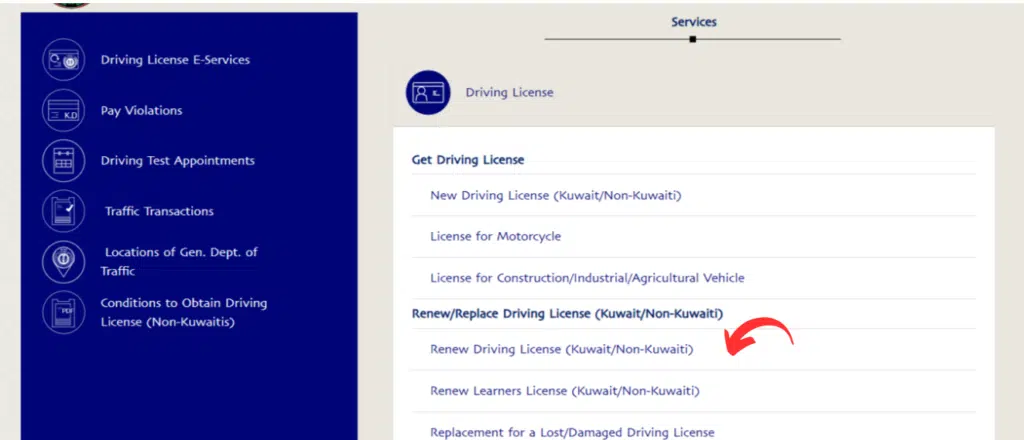This screenshot has height=440, width=1024.
Task: Open Pay Violations in sidebar
Action: pyautogui.click(x=141, y=110)
